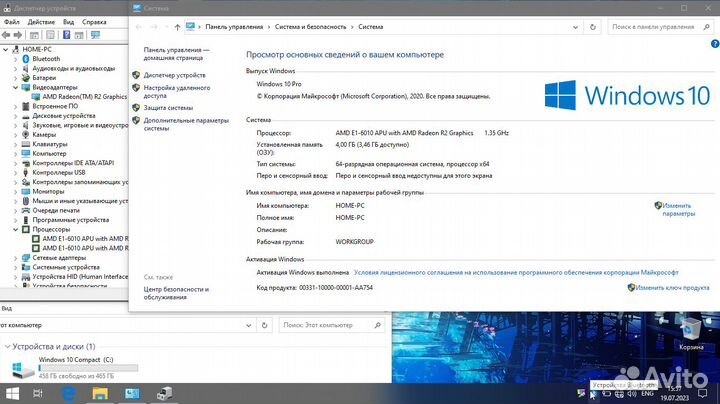Open File Explorer from the taskbar
Screen dimensions: 720x404
tap(100, 394)
